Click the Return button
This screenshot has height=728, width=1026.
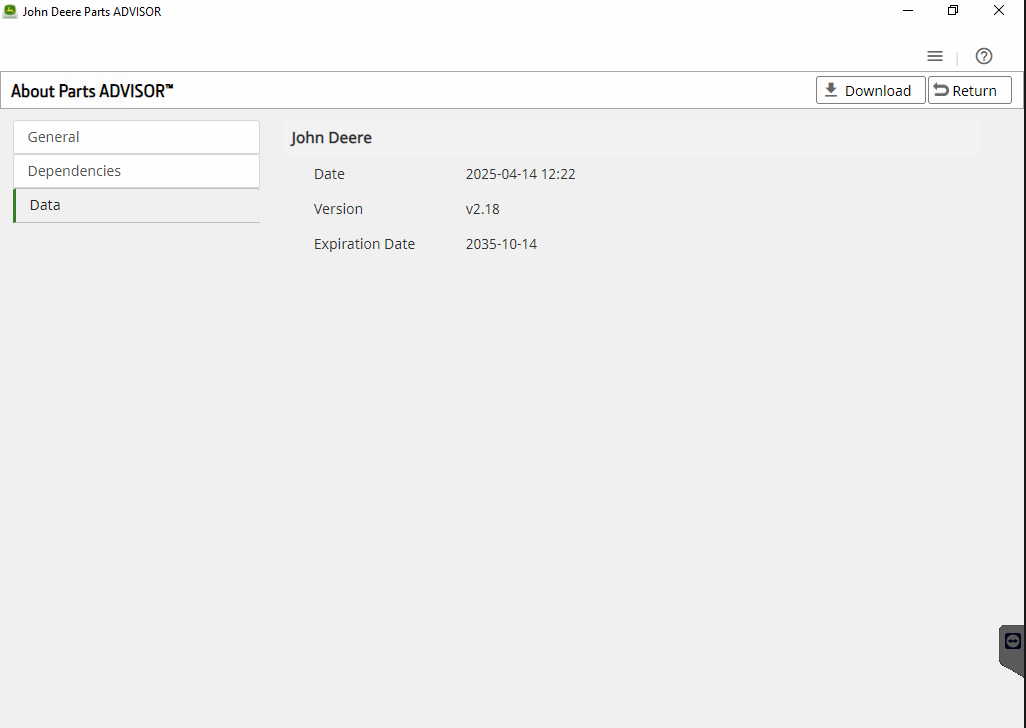[x=969, y=90]
